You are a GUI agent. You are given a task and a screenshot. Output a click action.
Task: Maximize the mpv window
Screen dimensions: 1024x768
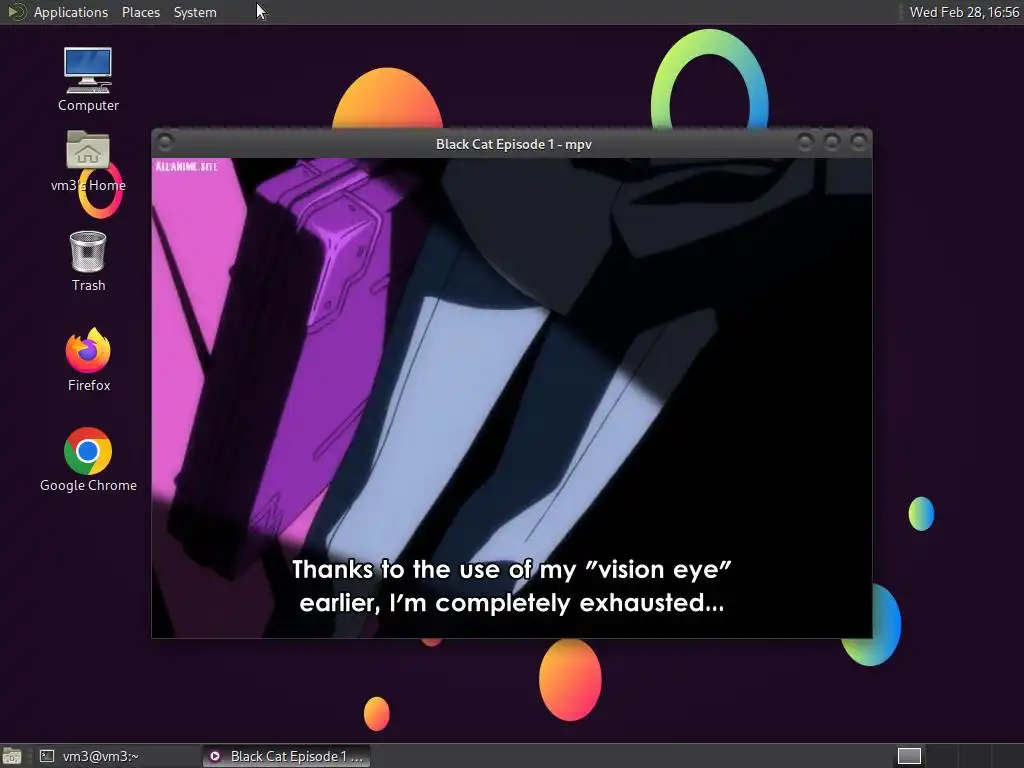coord(831,142)
